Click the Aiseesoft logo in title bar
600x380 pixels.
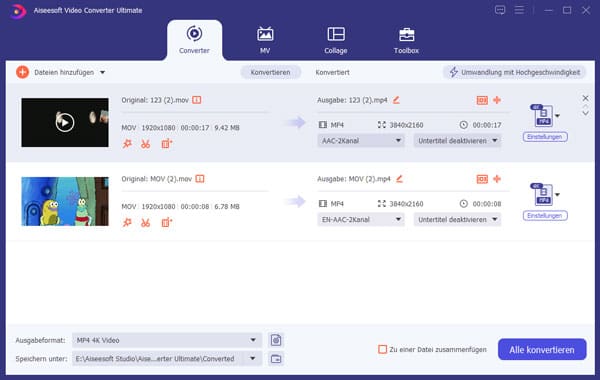(18, 11)
